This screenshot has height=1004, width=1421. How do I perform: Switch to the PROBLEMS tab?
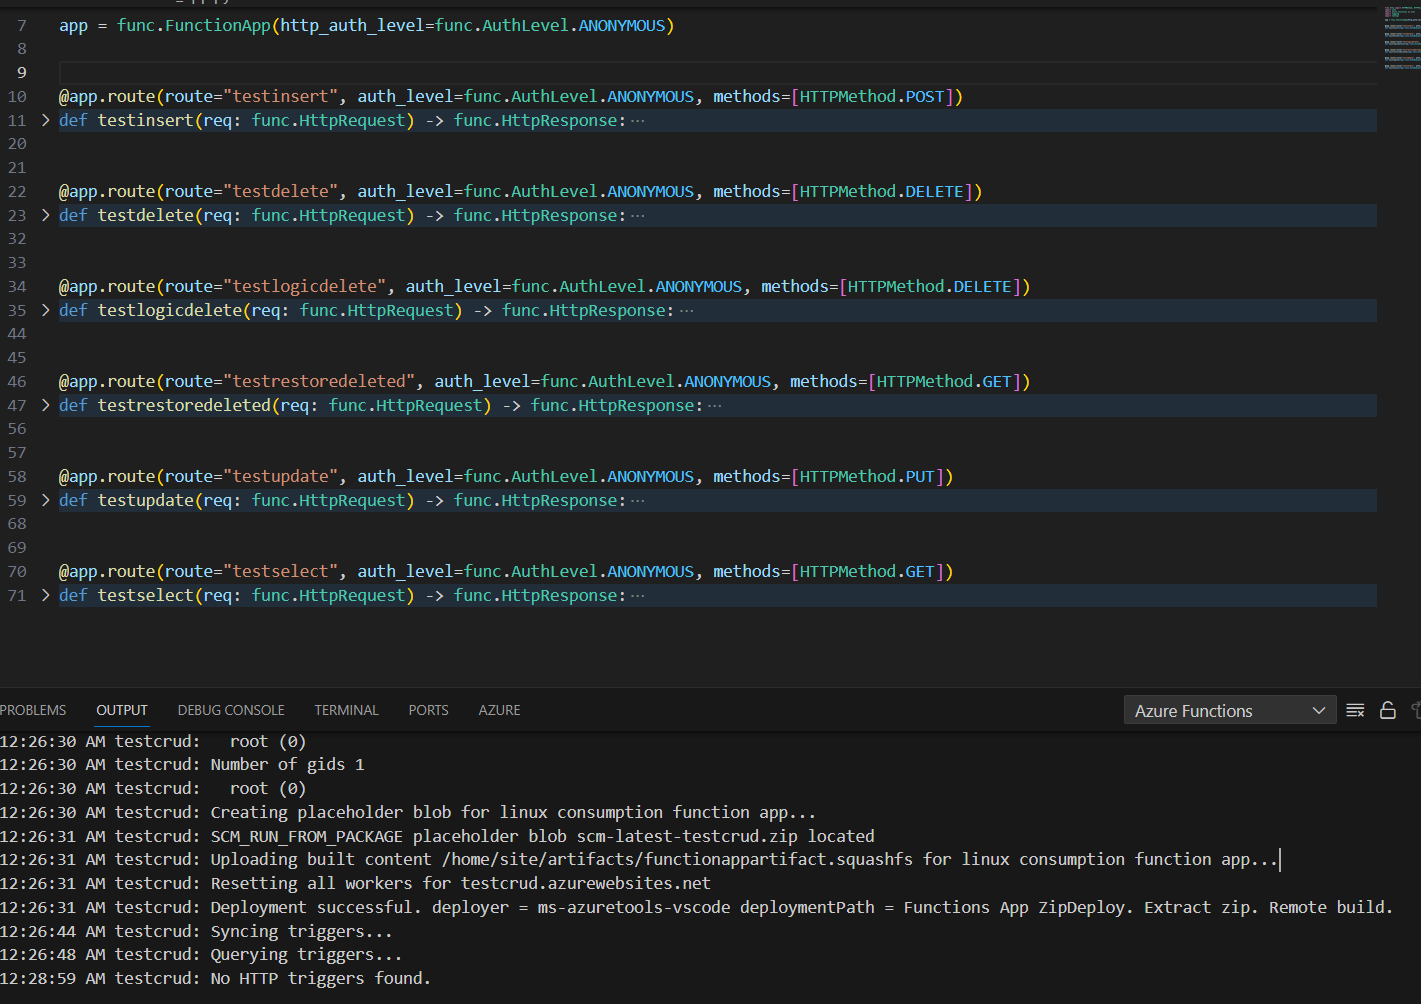[33, 710]
